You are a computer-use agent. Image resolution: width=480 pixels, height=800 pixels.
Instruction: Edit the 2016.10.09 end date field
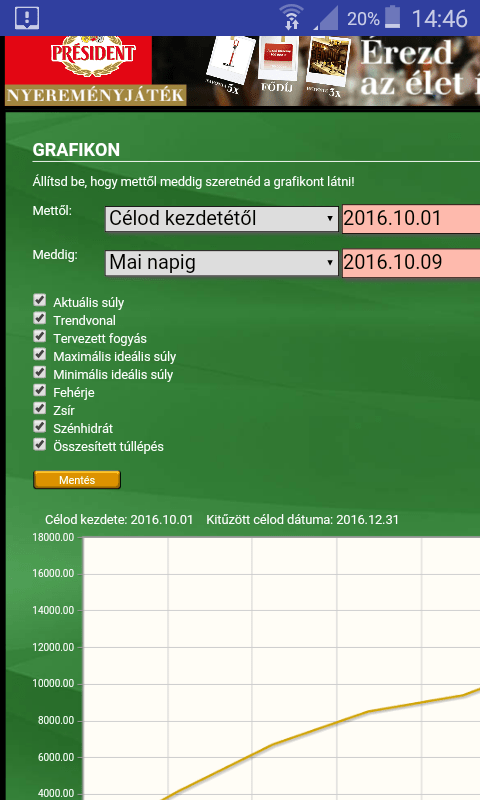(411, 263)
